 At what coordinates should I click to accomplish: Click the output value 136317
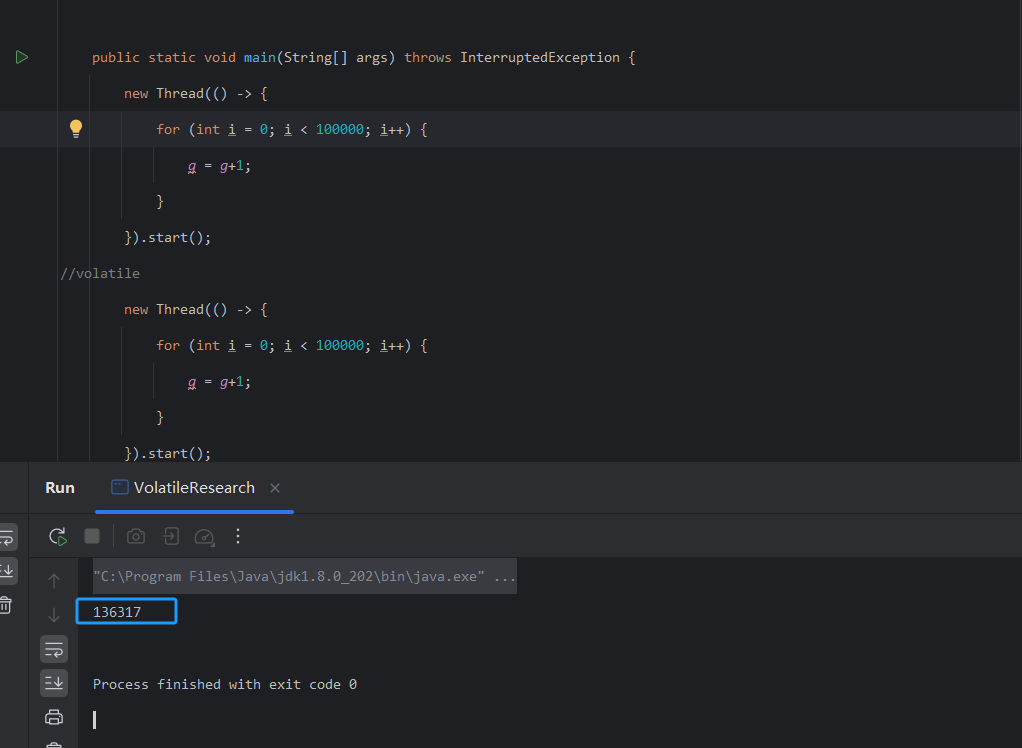(x=117, y=612)
